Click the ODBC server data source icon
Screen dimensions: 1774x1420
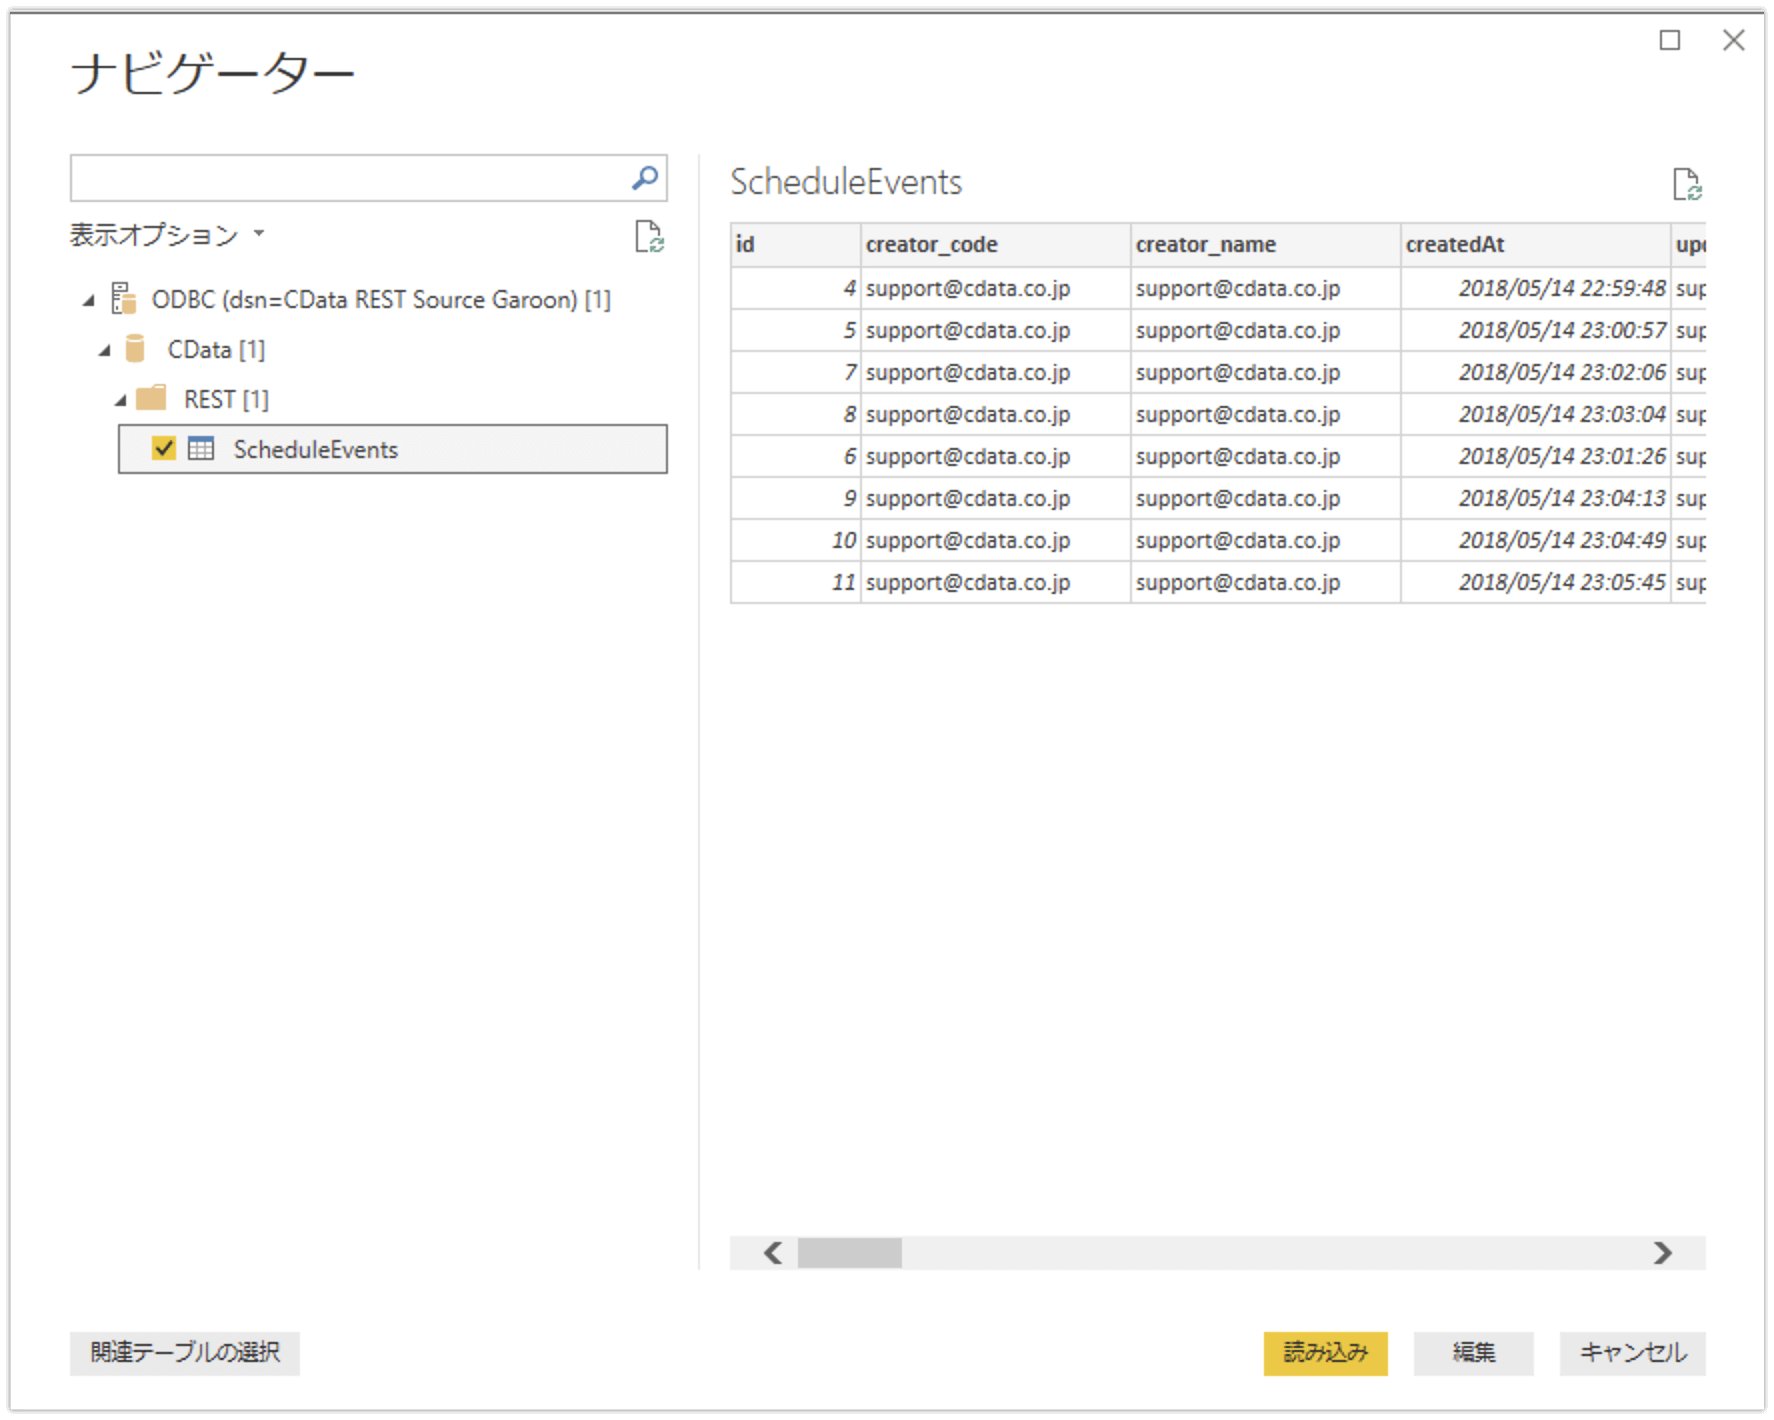pos(124,298)
